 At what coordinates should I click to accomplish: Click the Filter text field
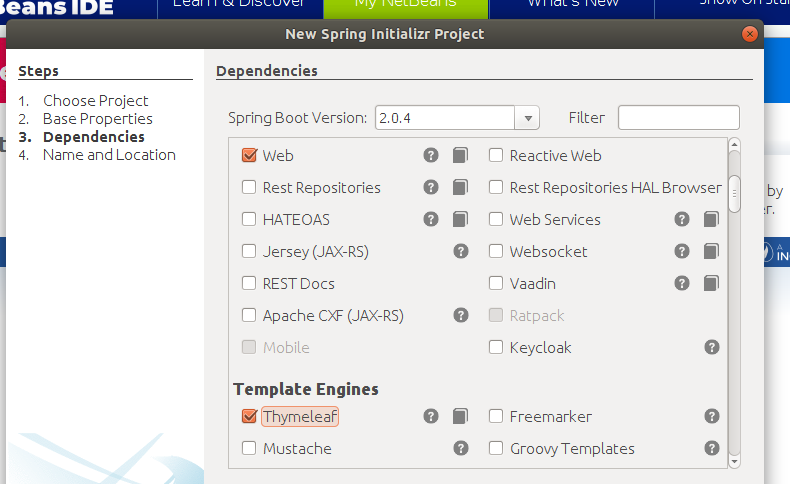click(x=679, y=117)
